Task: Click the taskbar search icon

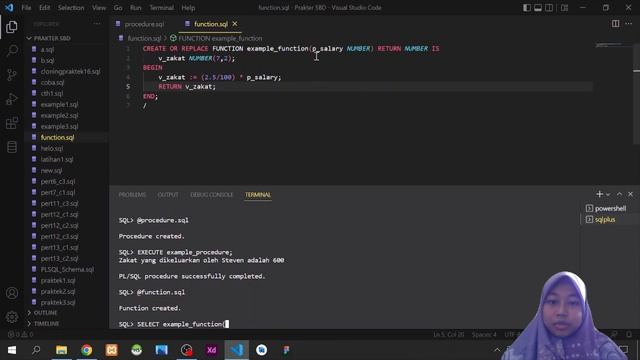Action: pos(36,350)
